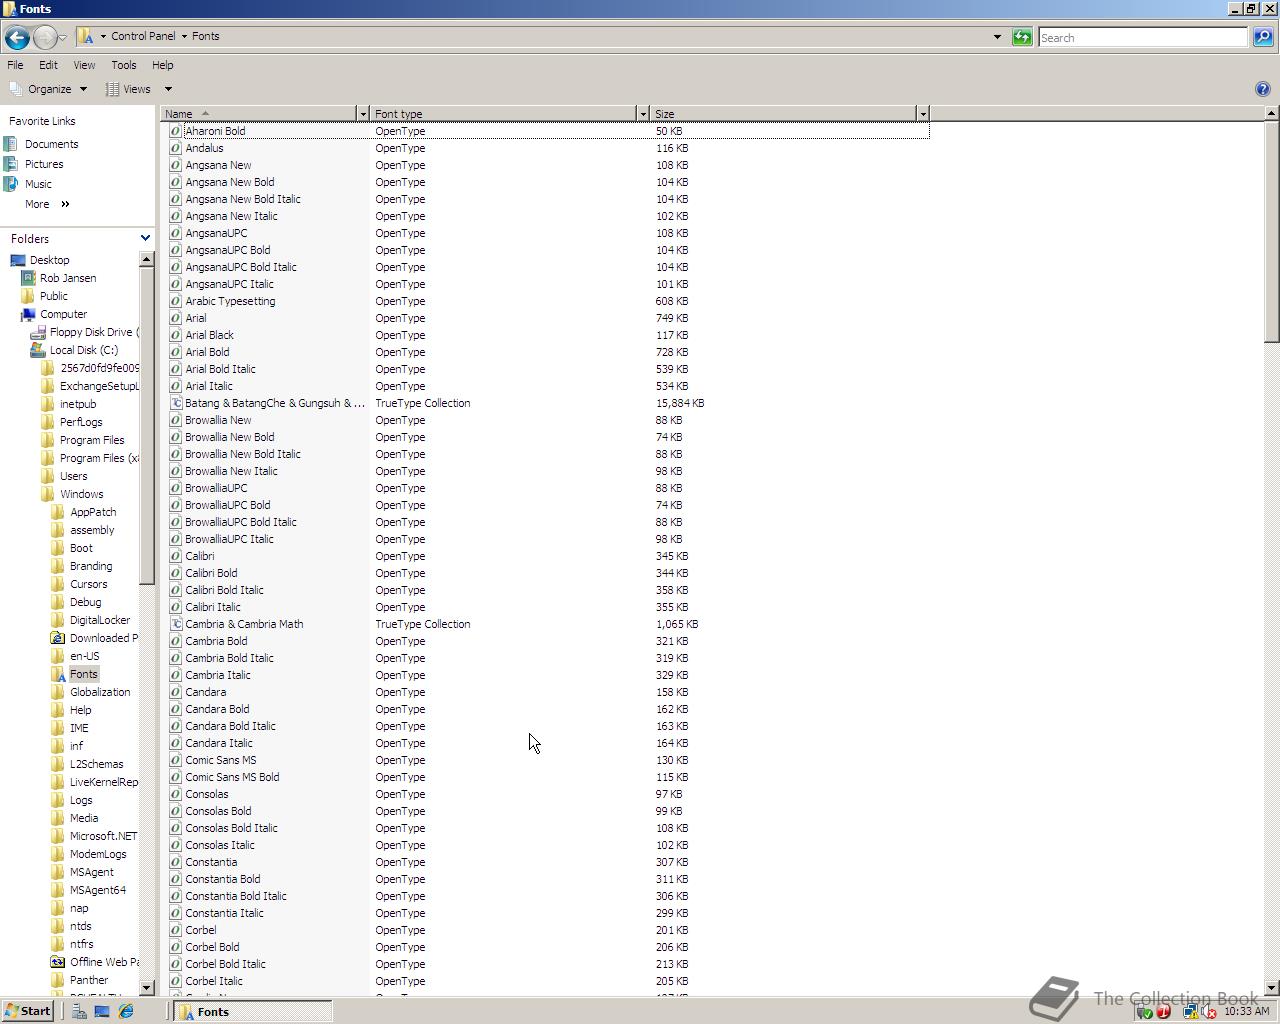Click the Back navigation arrow
Viewport: 1280px width, 1024px height.
coord(17,38)
